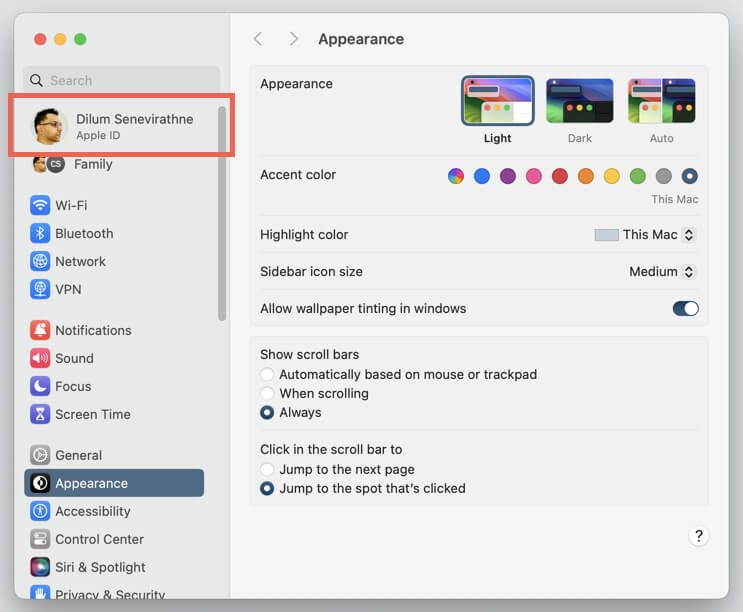Viewport: 743px width, 612px height.
Task: Select Jump to the next page
Action: point(267,469)
